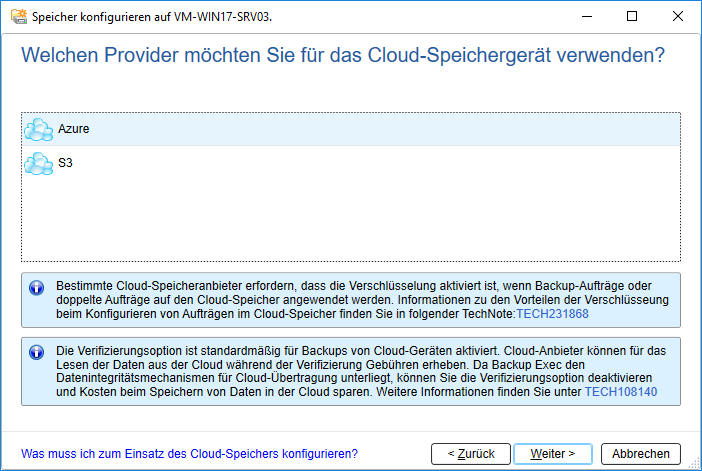Image resolution: width=702 pixels, height=471 pixels.
Task: Go back with the Zurück button
Action: (471, 453)
